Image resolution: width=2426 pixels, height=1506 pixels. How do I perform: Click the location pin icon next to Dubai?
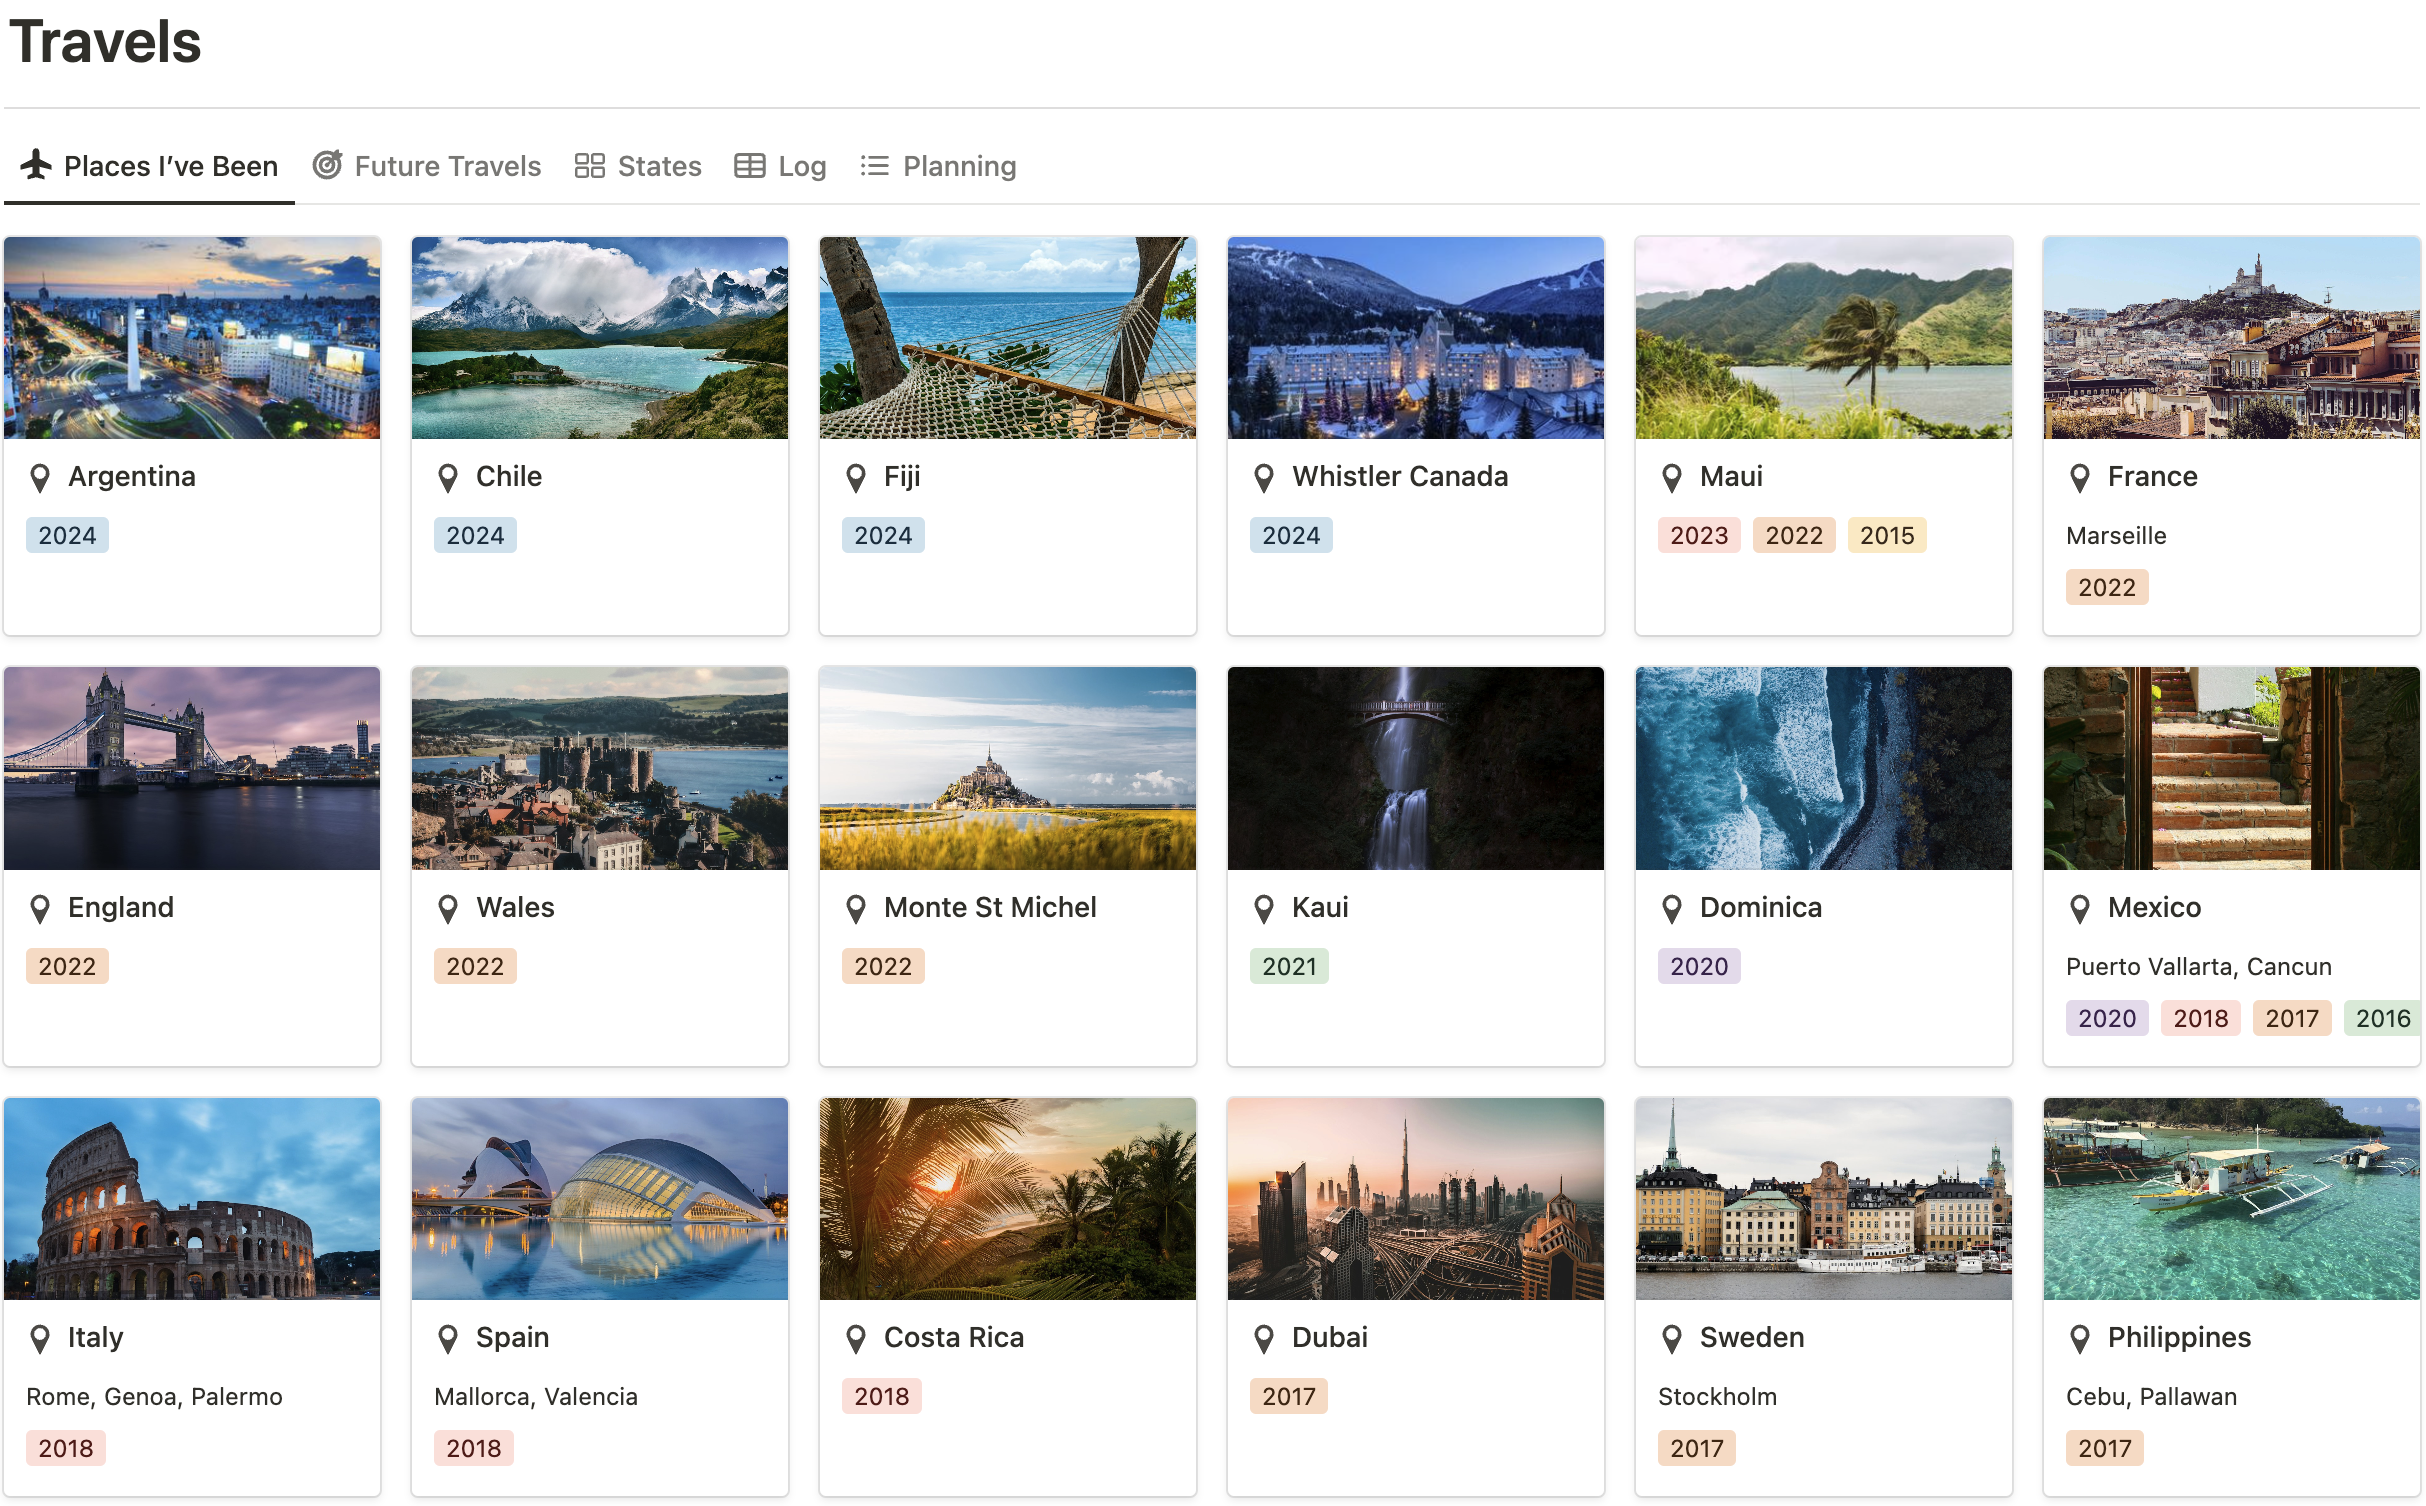tap(1264, 1339)
